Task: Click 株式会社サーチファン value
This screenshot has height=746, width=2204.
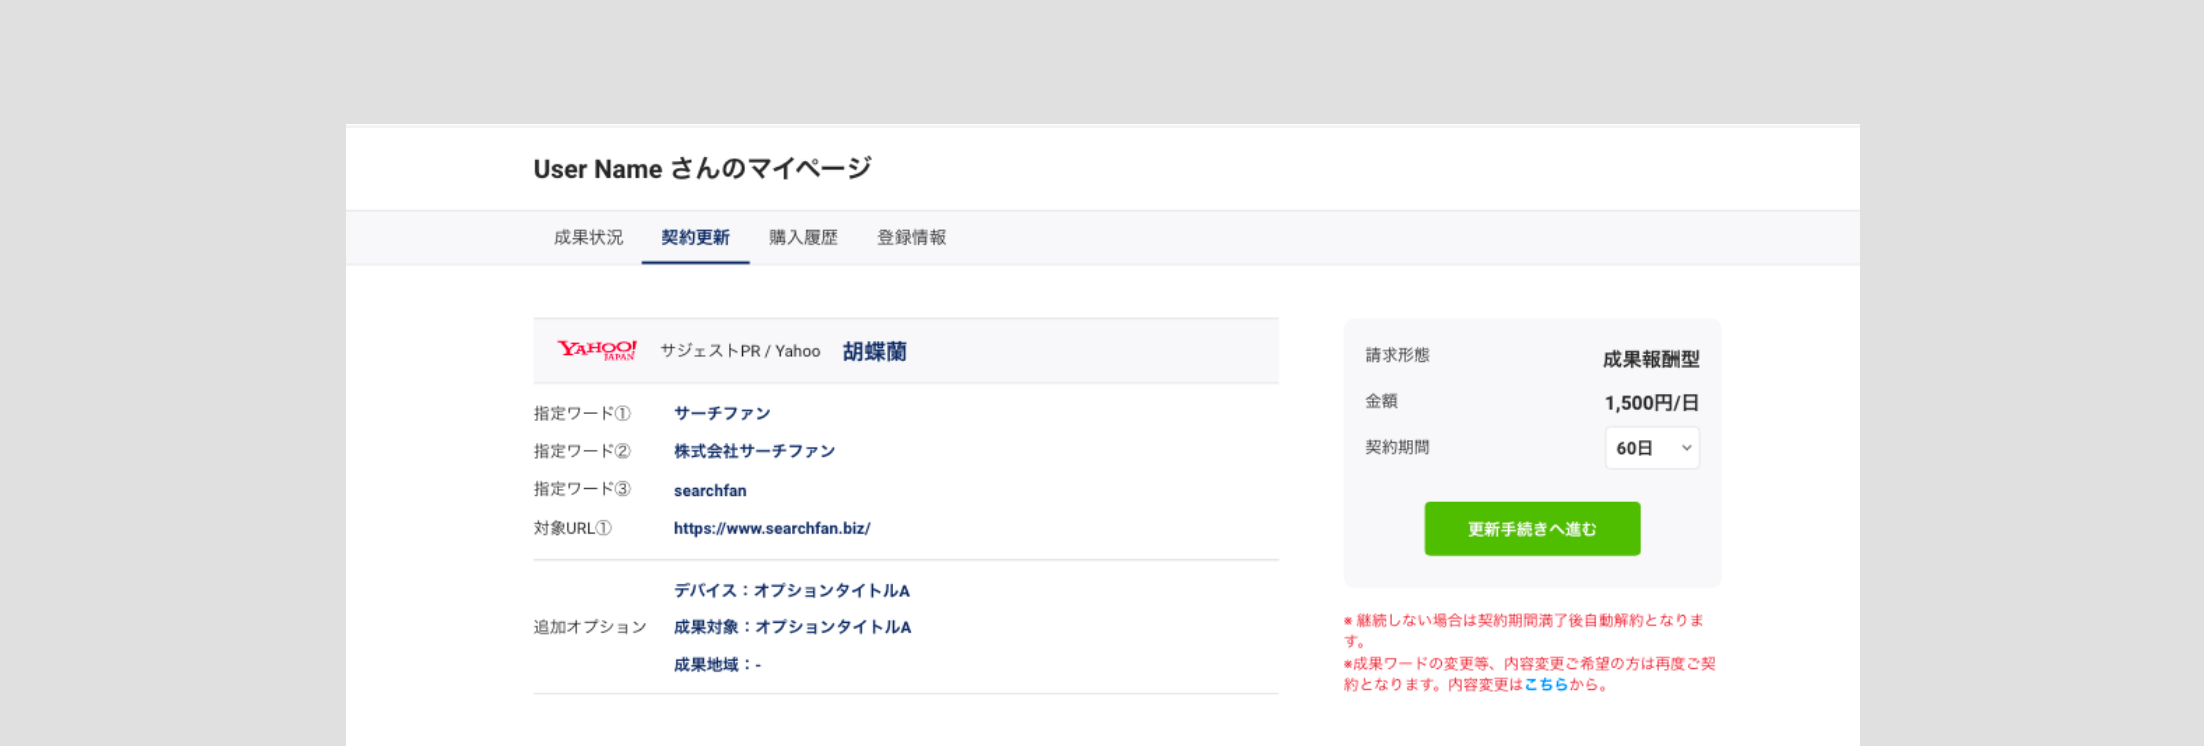Action: tap(754, 451)
